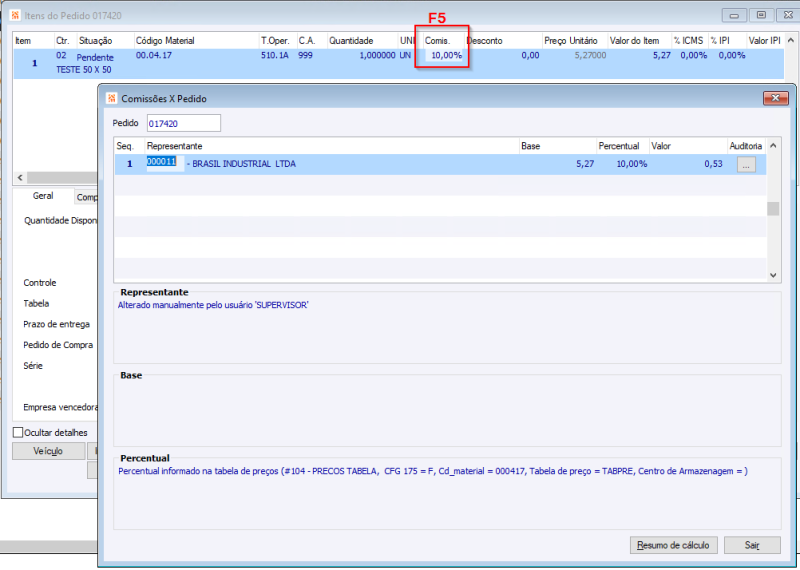Minimize the Itens do Pedido window
Screen dimensions: 800x570
click(x=734, y=15)
